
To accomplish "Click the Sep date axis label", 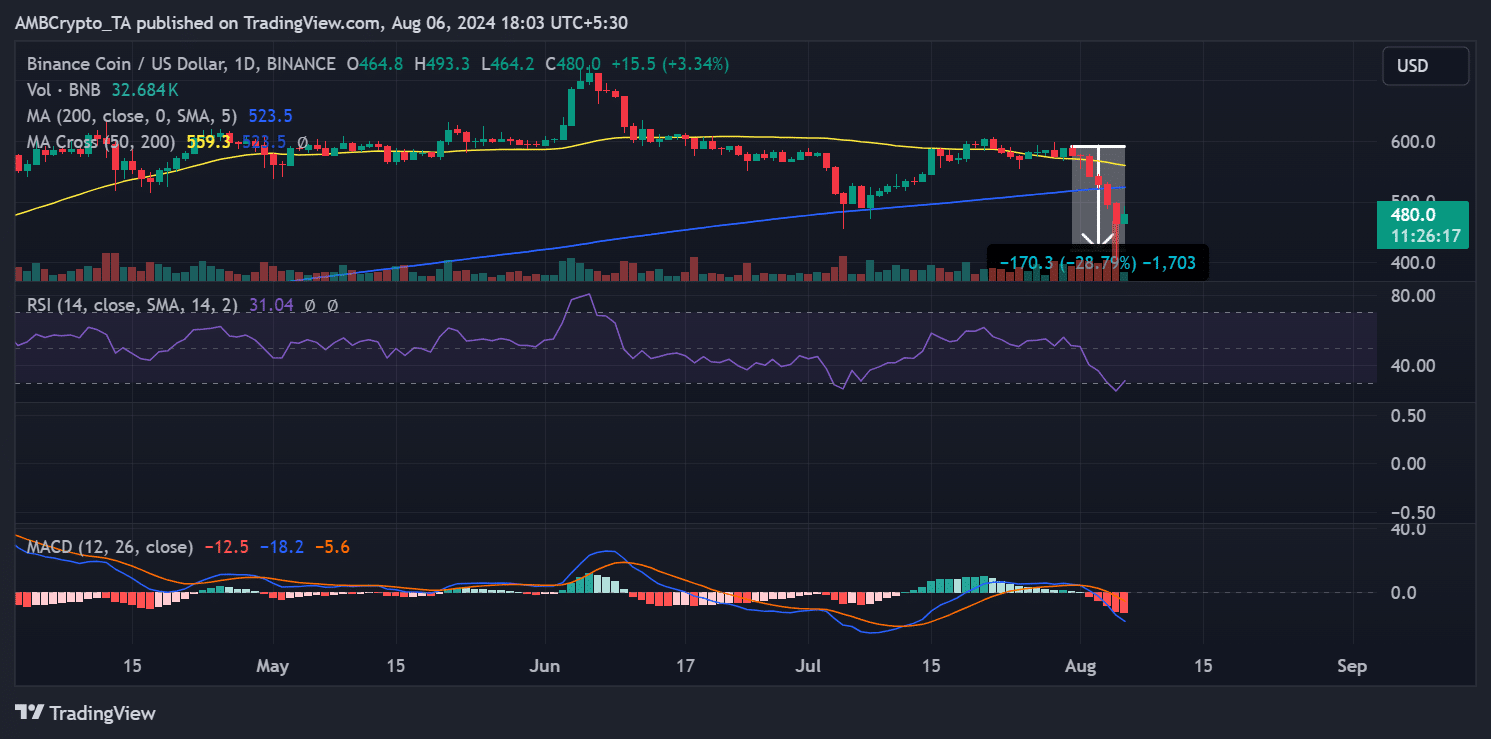I will (1352, 666).
